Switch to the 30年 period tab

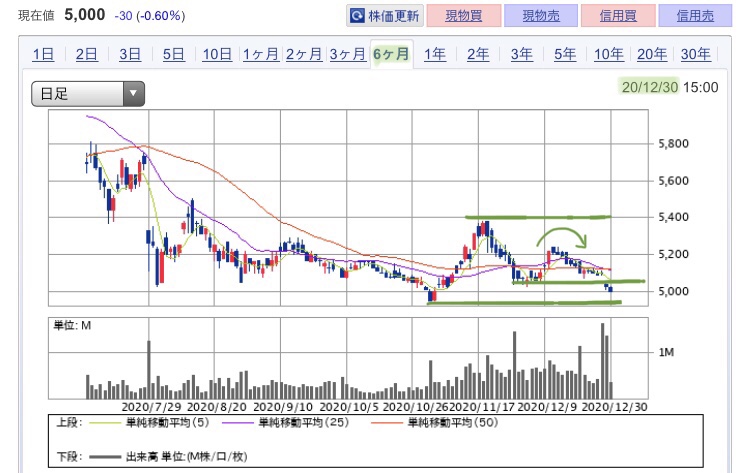[695, 54]
